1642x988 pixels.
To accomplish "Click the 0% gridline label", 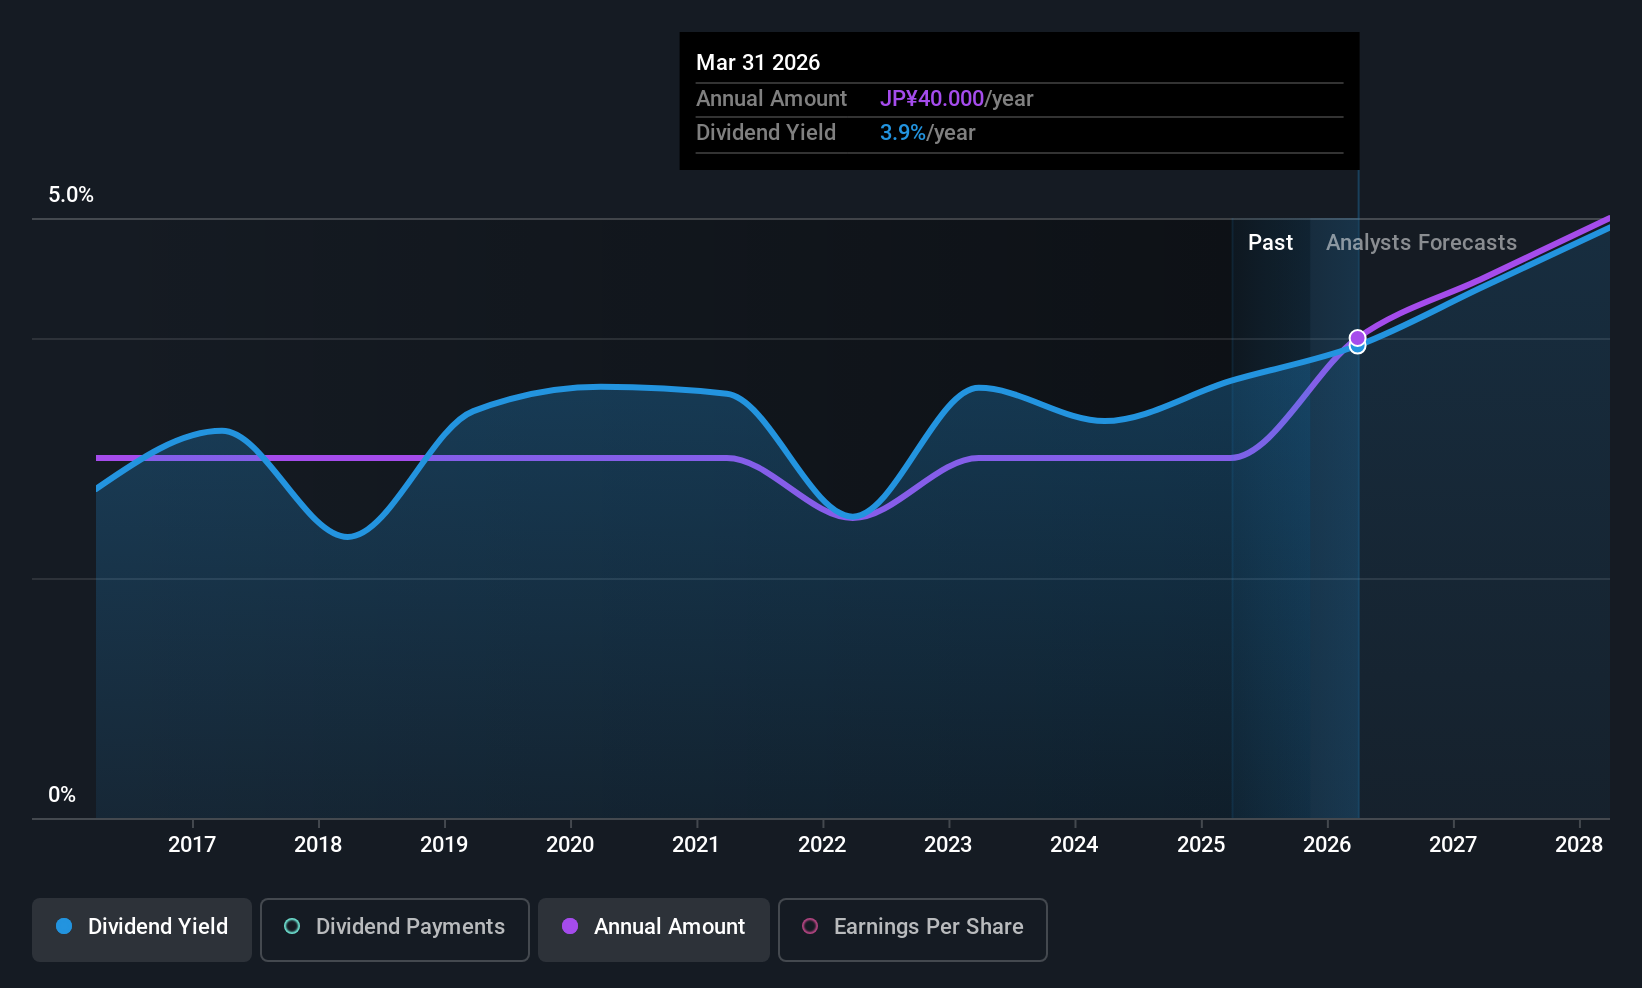I will (x=61, y=794).
